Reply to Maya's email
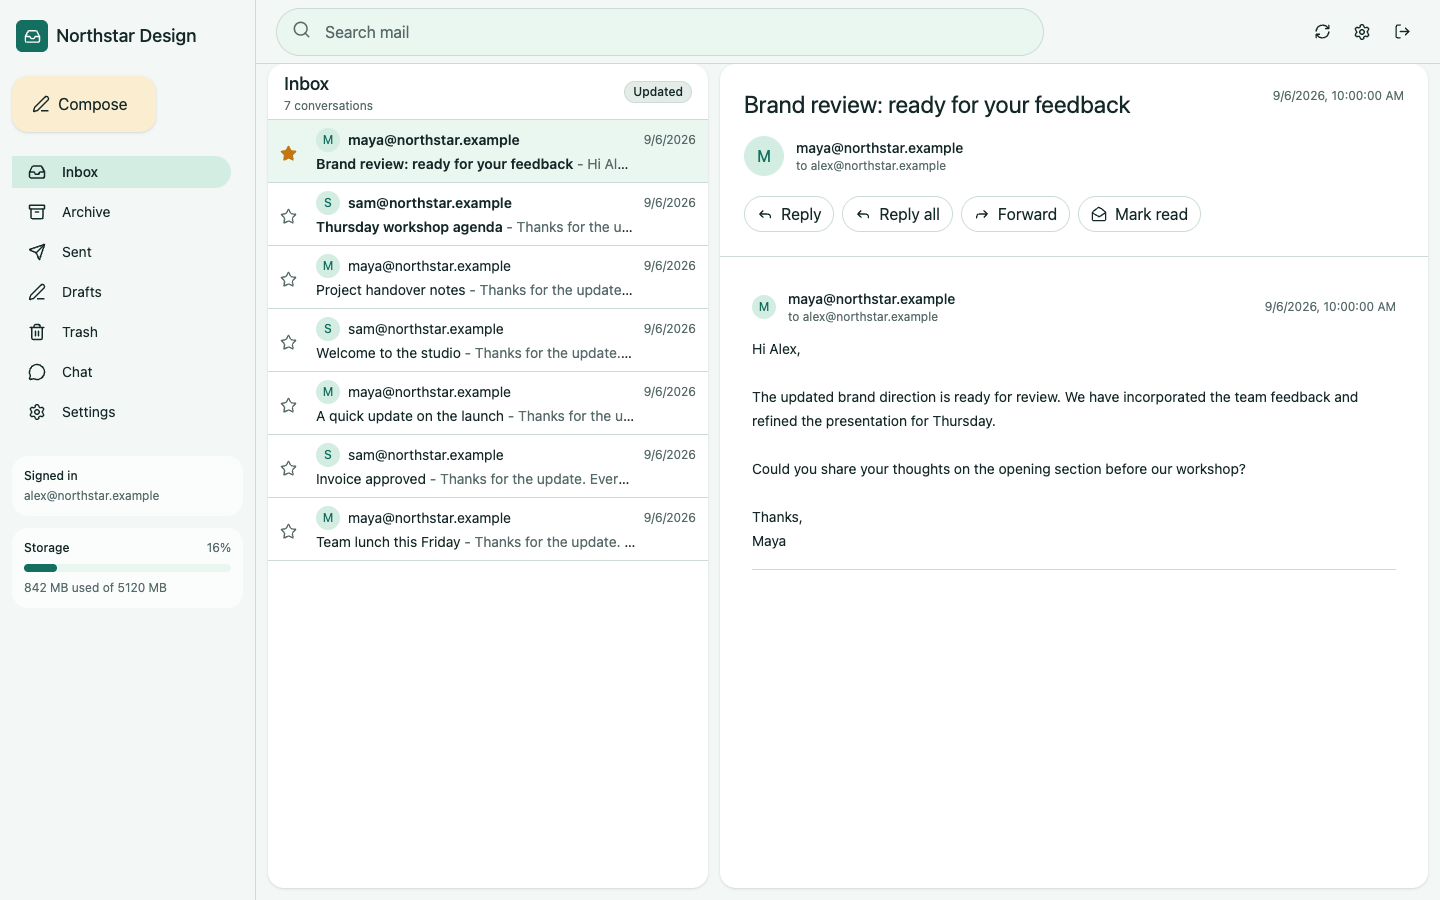Screen dimensions: 1440x900 point(789,214)
